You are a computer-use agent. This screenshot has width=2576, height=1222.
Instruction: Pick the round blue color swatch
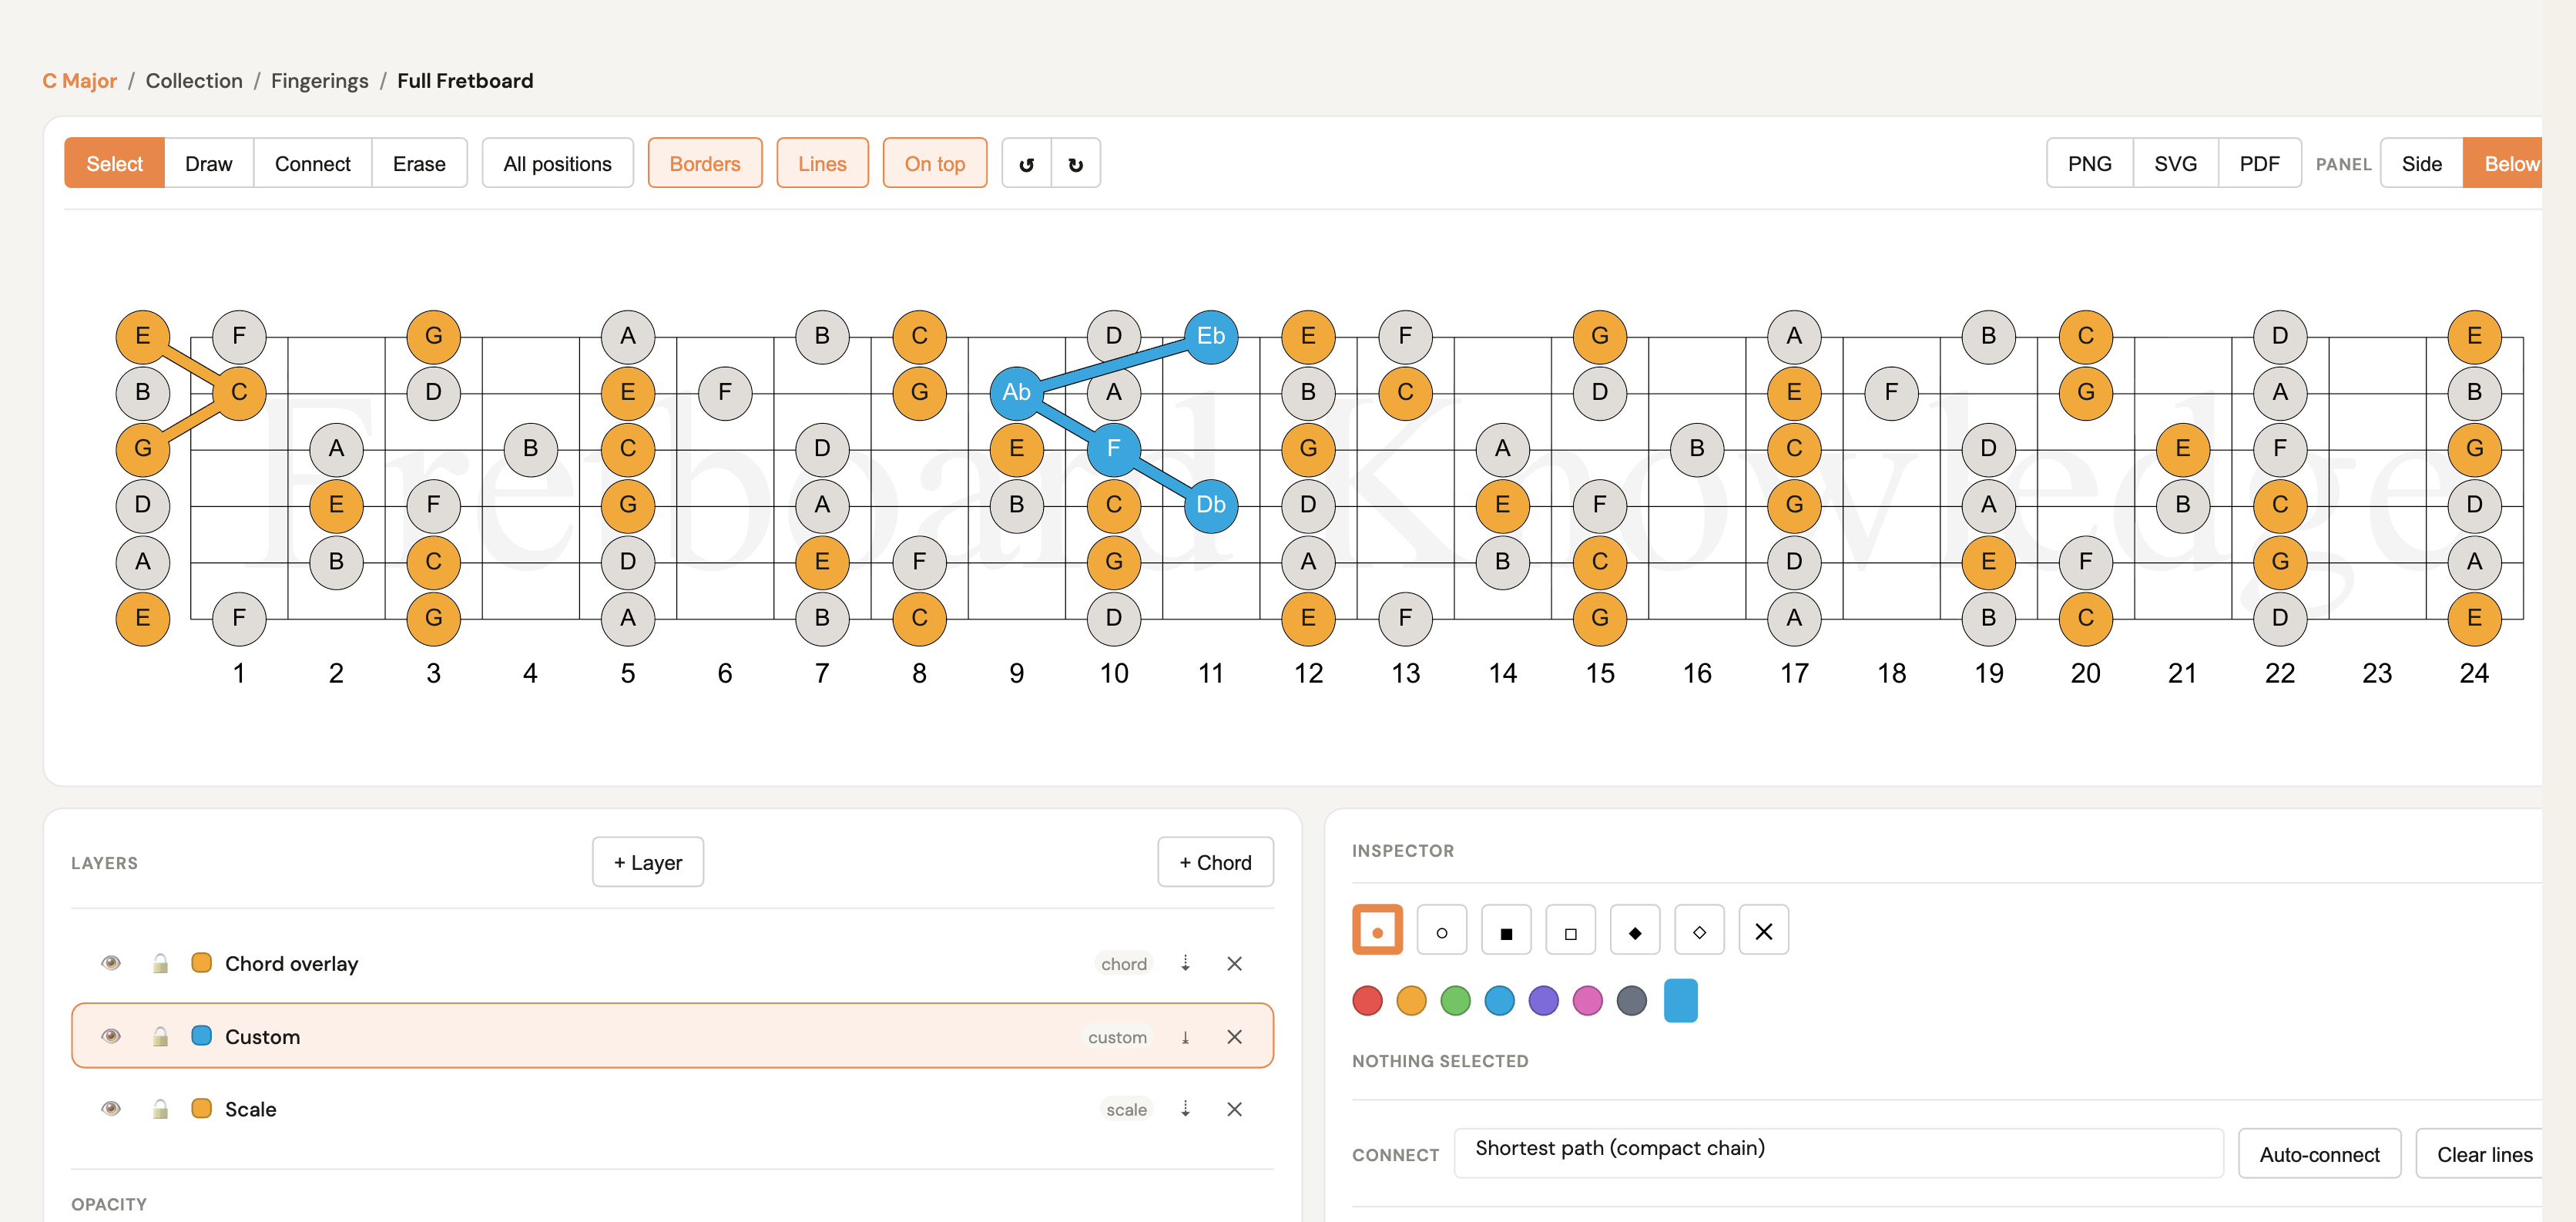pos(1499,1000)
